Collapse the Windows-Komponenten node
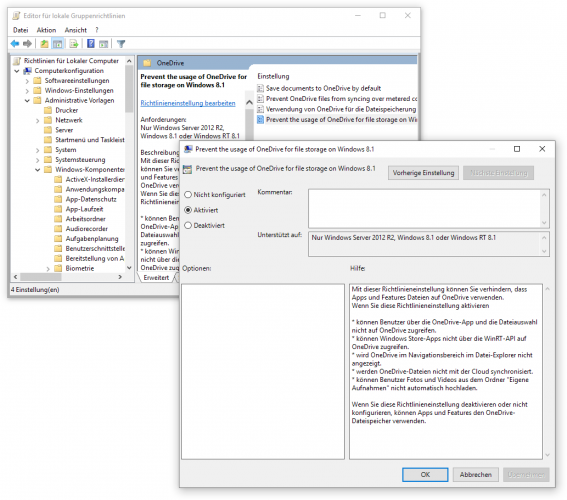Image resolution: width=567 pixels, height=500 pixels. (38, 170)
